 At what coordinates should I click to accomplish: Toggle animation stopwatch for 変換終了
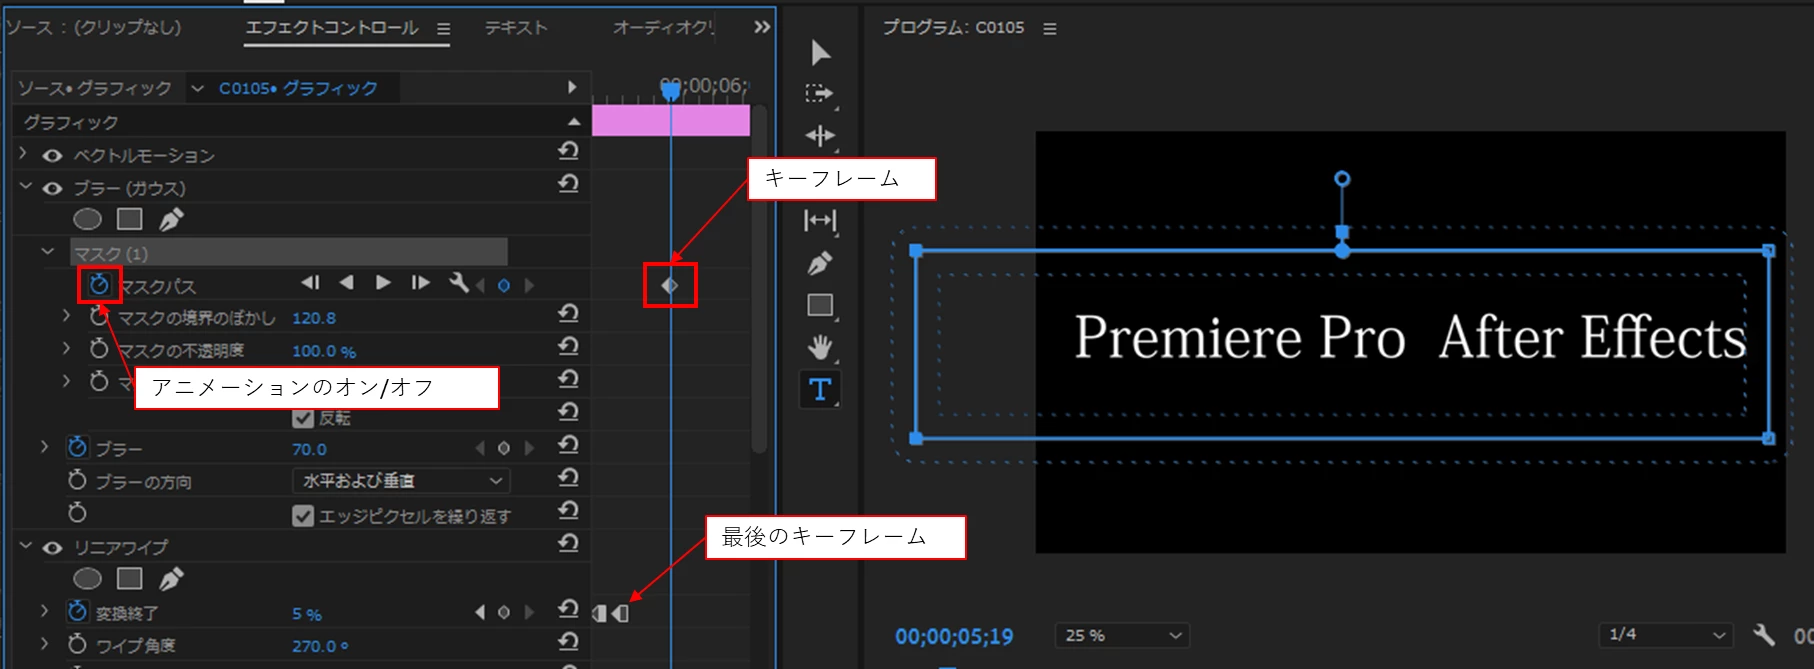tap(77, 611)
